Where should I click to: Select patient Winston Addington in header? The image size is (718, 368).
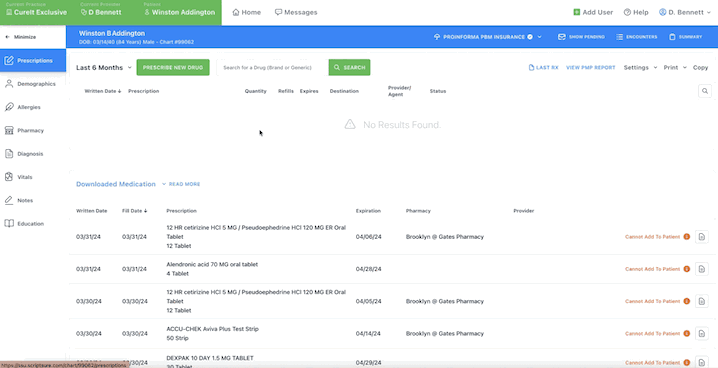point(180,12)
